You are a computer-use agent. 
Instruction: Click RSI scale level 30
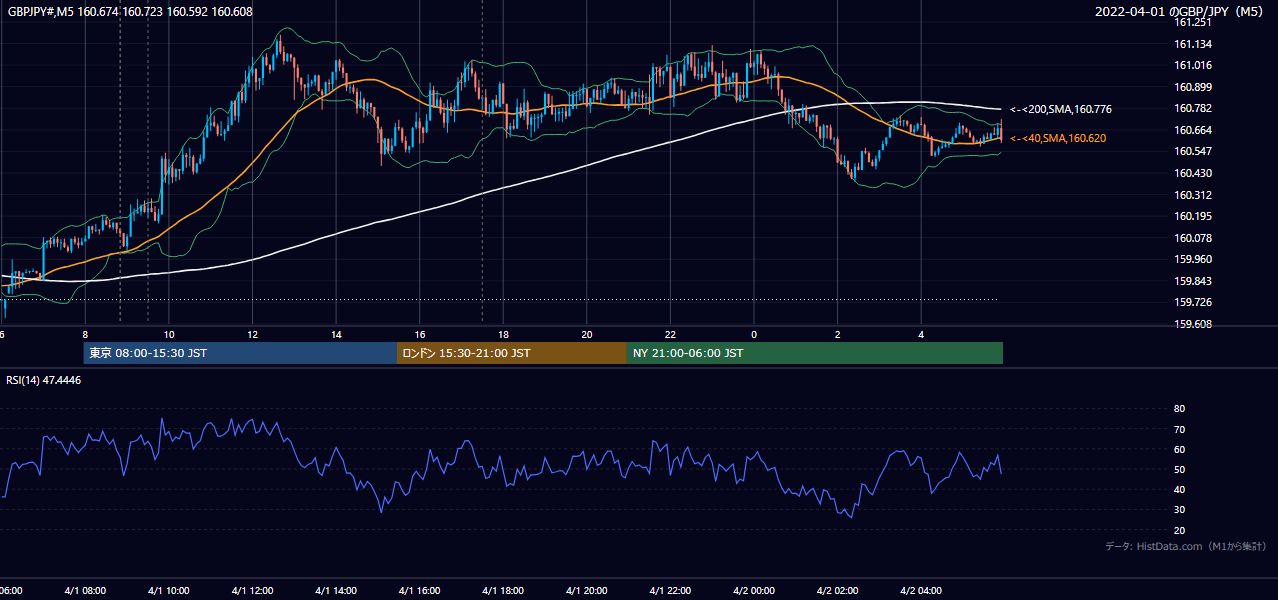pyautogui.click(x=1180, y=510)
